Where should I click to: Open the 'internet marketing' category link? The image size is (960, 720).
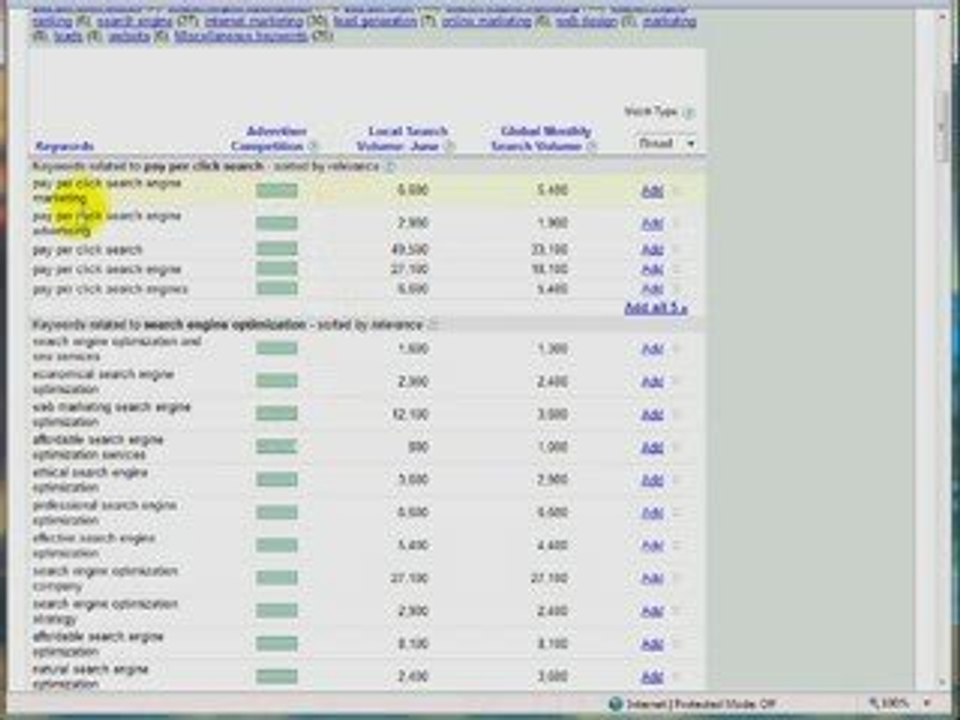(x=253, y=21)
